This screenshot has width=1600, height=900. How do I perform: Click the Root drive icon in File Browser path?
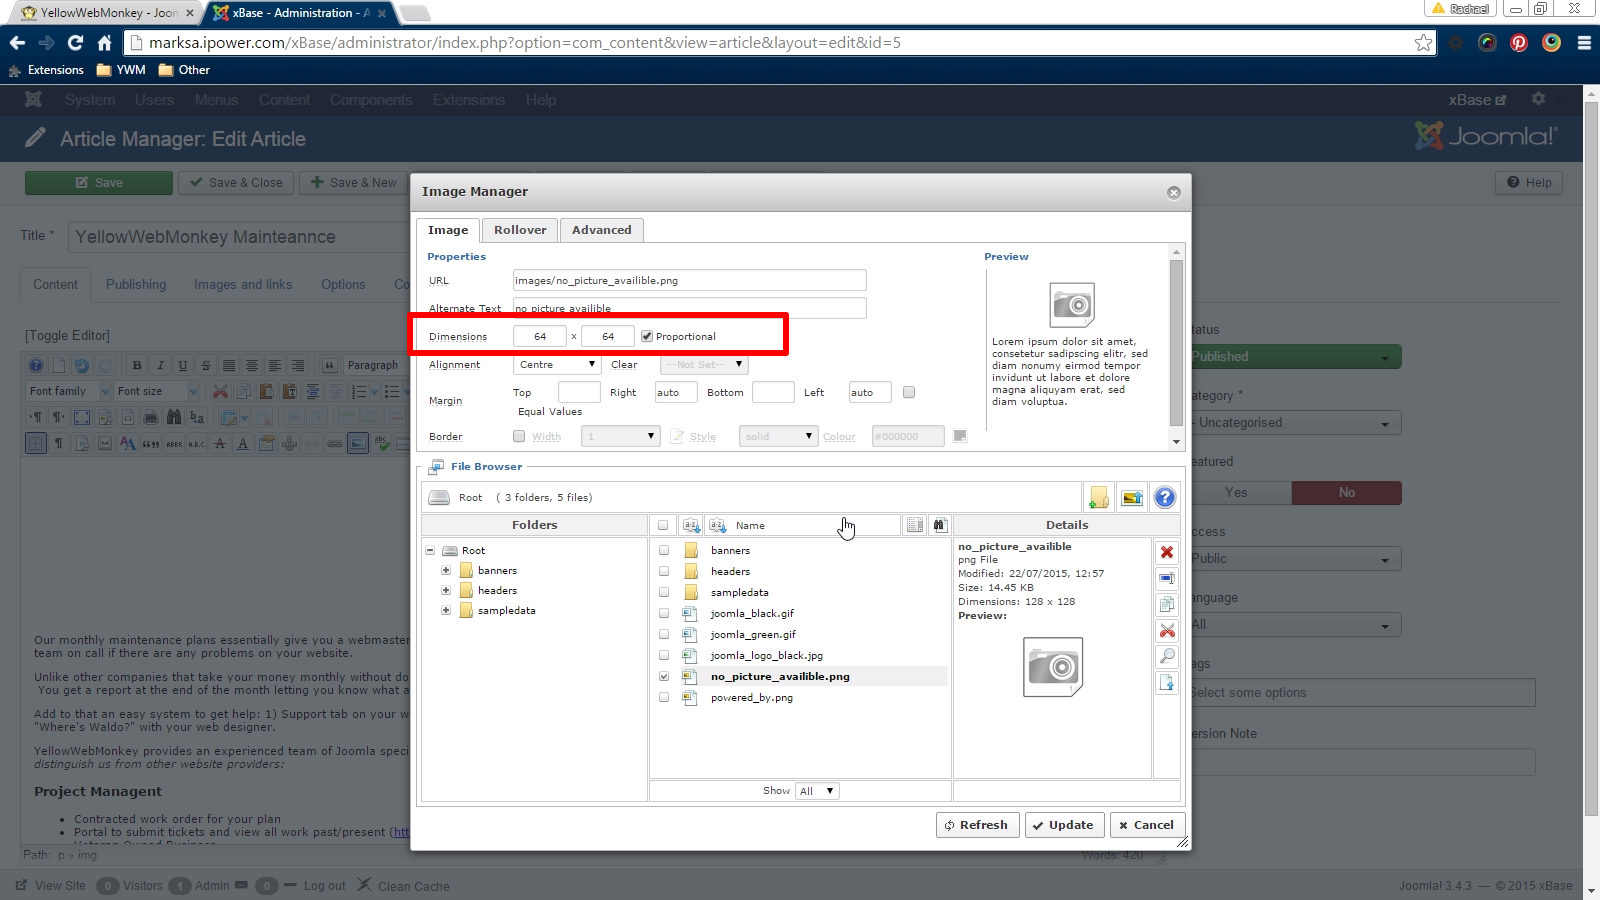(439, 497)
